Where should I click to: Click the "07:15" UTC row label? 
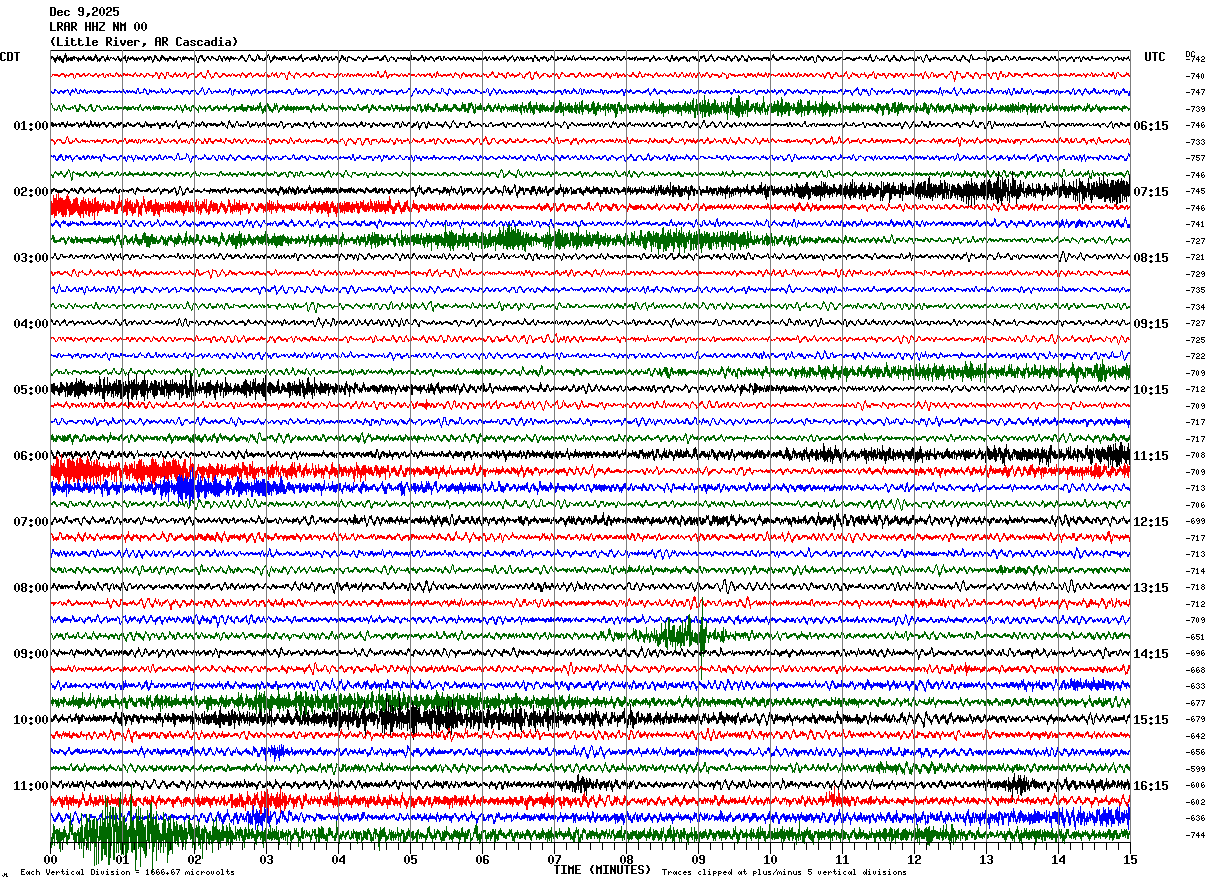click(1151, 192)
